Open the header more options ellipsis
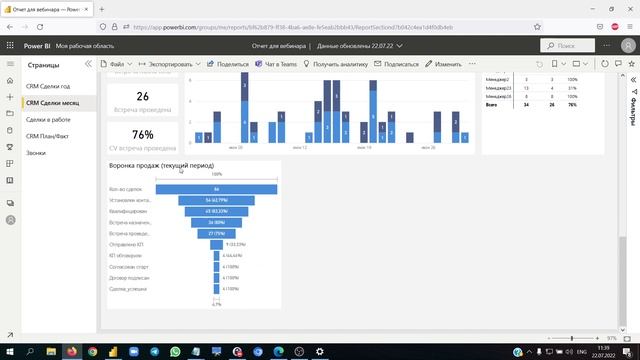Screen dimensions: 640x360 tap(607, 46)
